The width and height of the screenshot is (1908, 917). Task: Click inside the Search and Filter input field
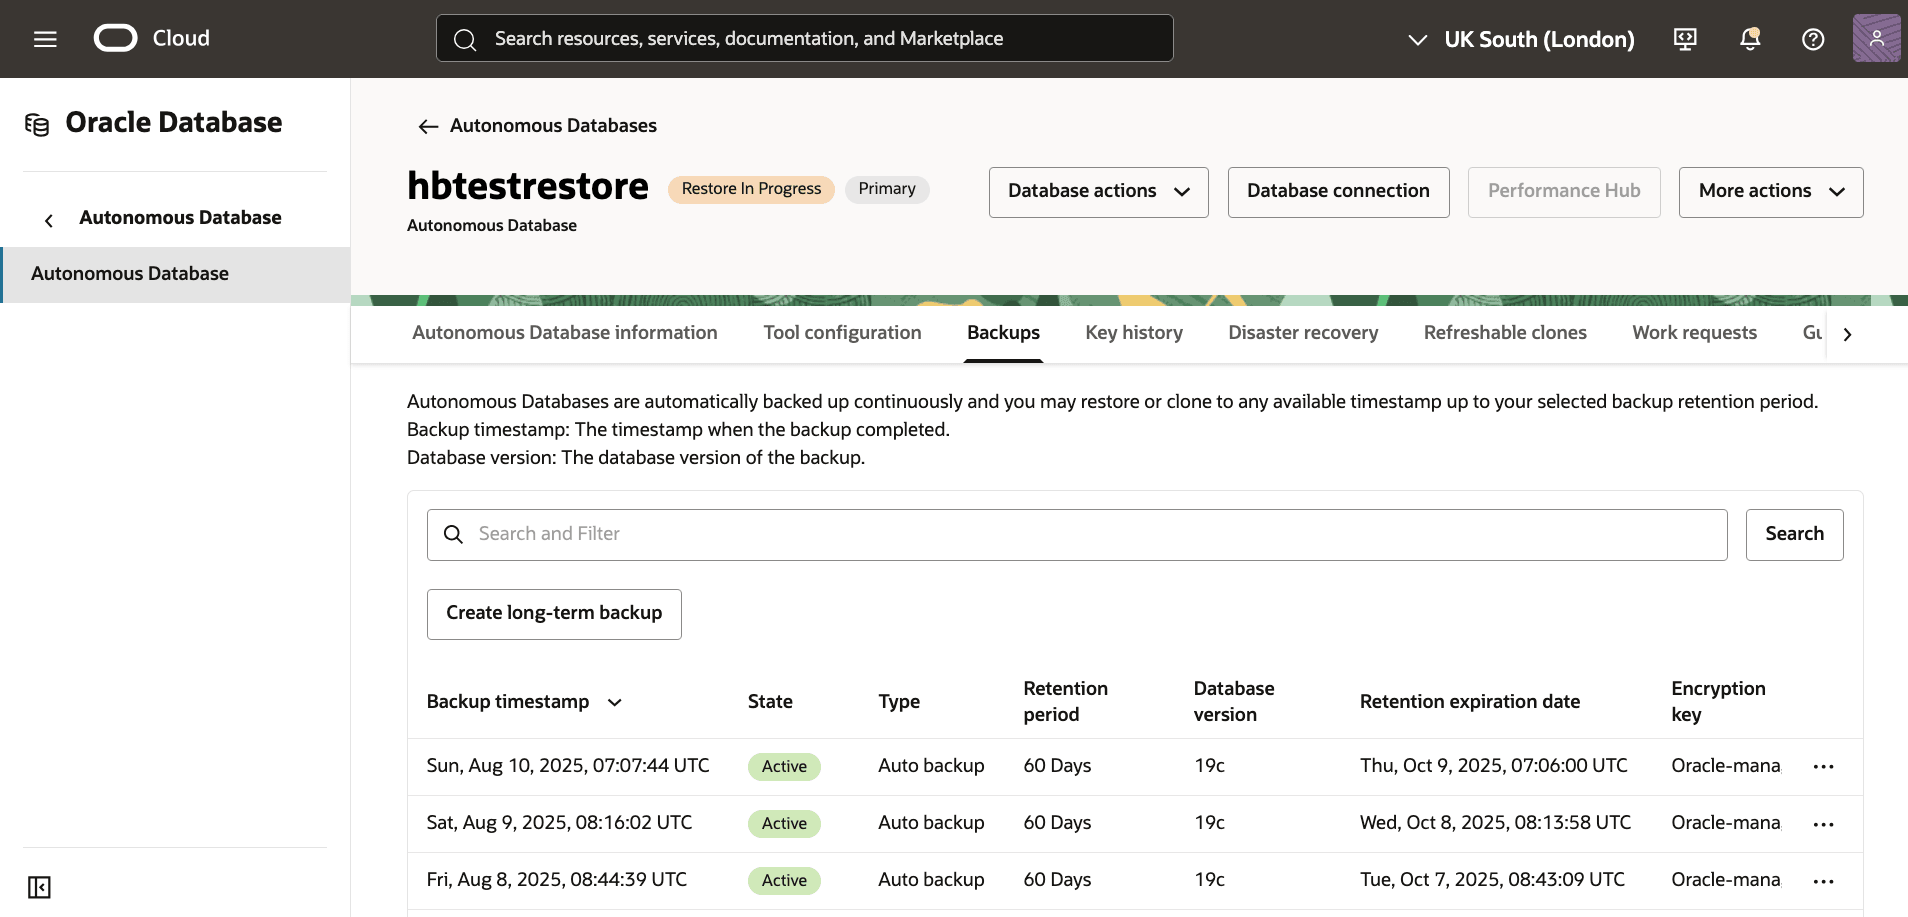[x=900, y=534]
